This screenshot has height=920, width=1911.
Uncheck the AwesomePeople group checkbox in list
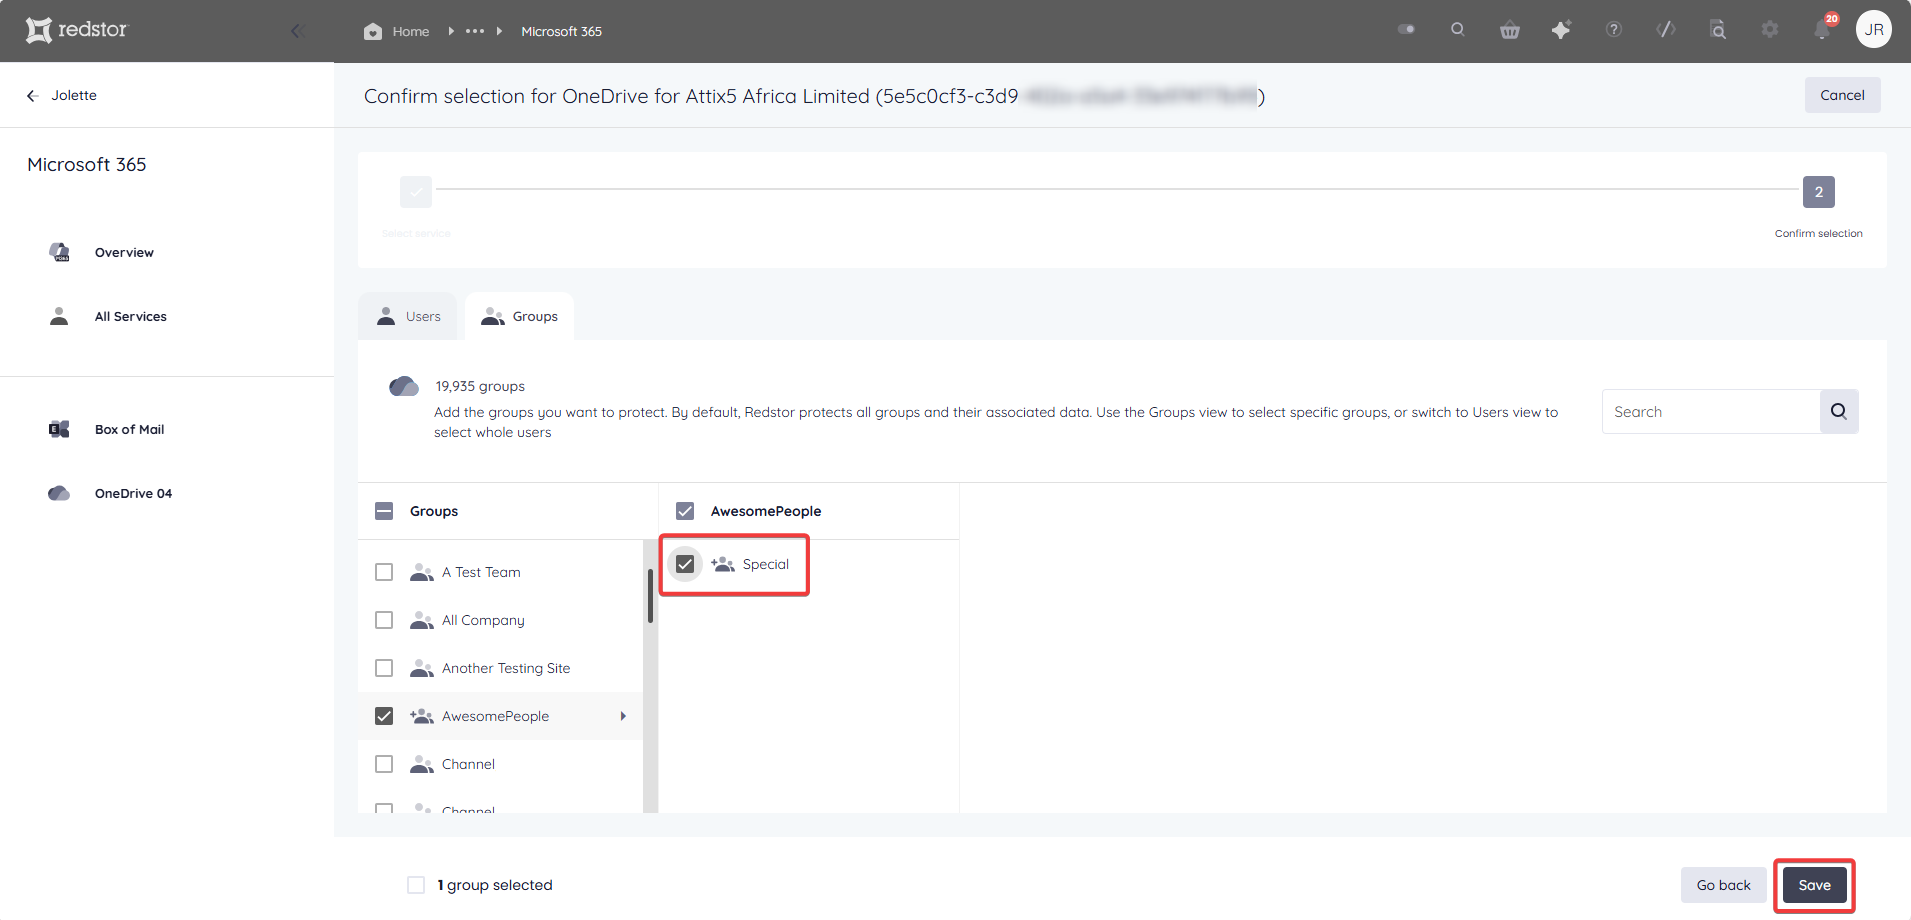[384, 716]
